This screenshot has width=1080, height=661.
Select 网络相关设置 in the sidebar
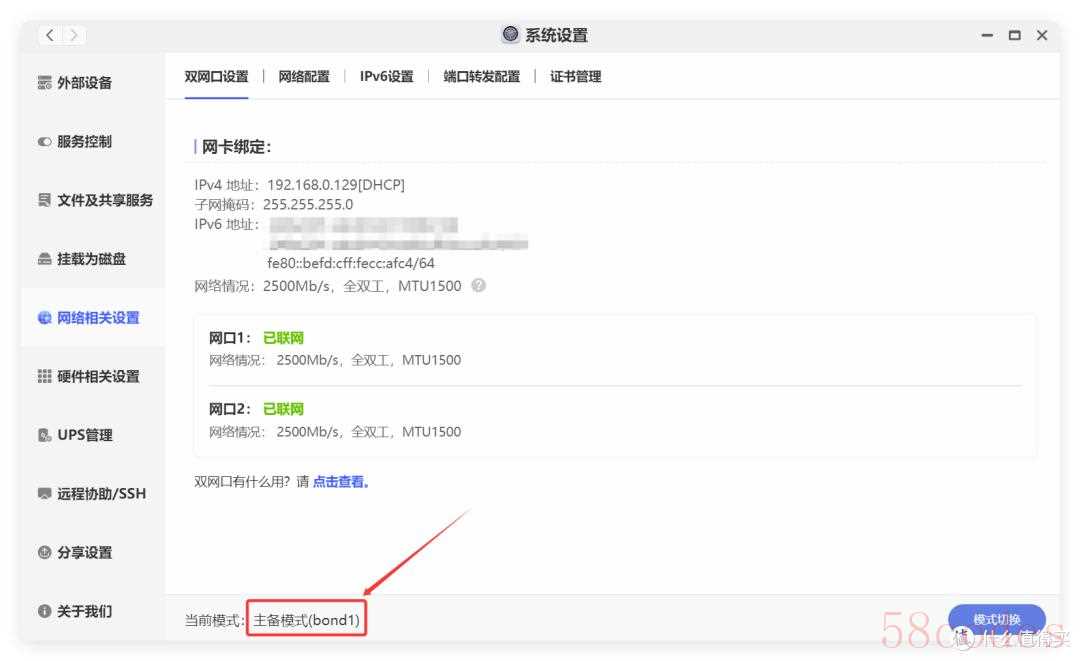pos(98,317)
